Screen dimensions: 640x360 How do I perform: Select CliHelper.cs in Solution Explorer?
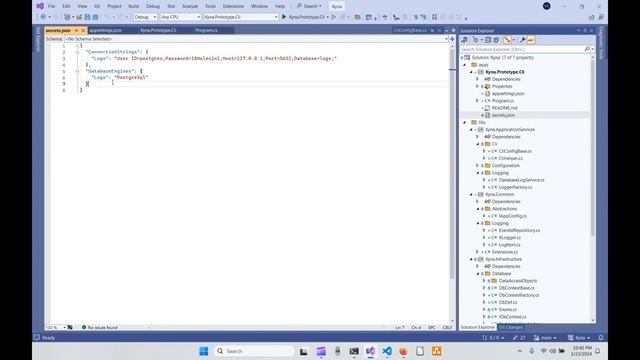(511, 158)
